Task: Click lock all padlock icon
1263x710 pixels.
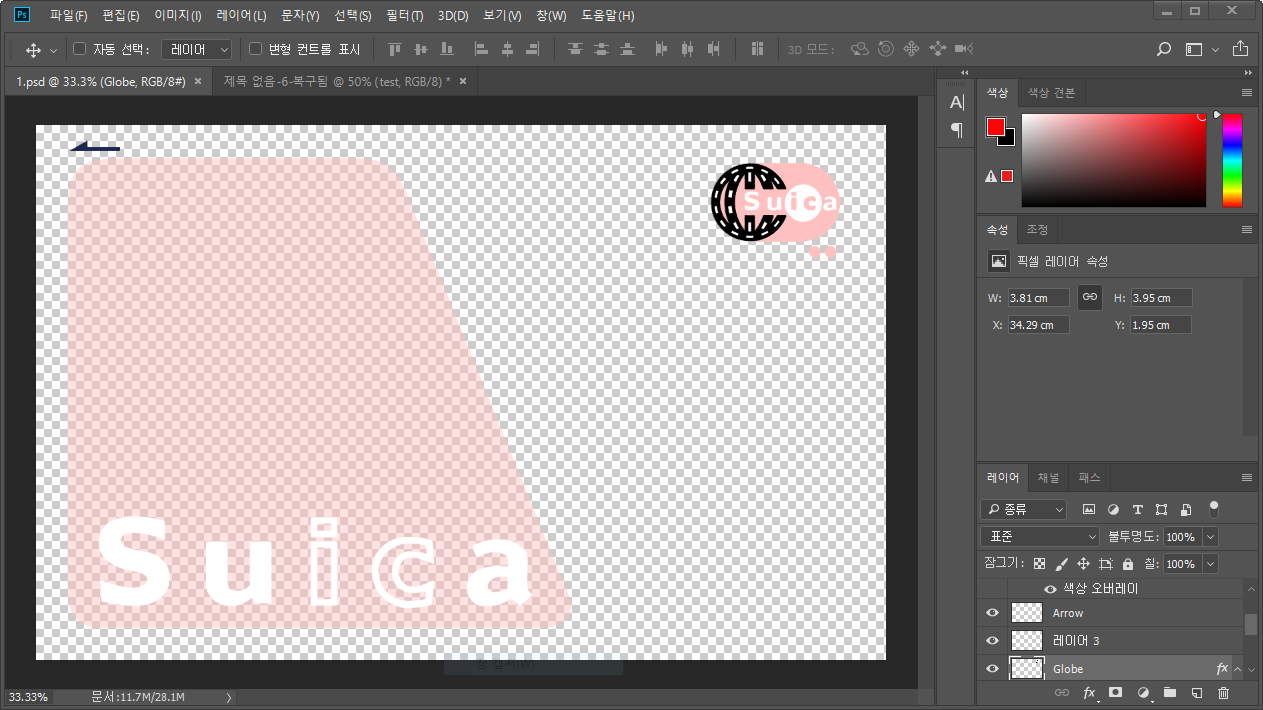Action: (1128, 564)
